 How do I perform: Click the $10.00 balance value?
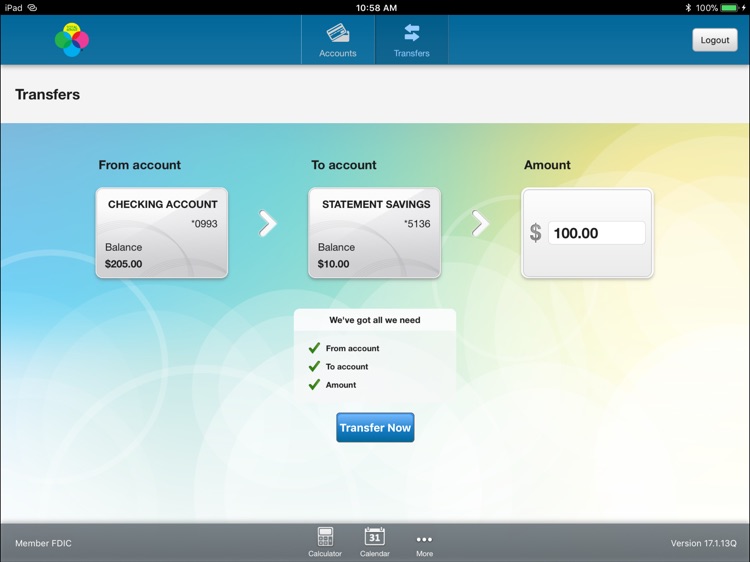pos(333,264)
